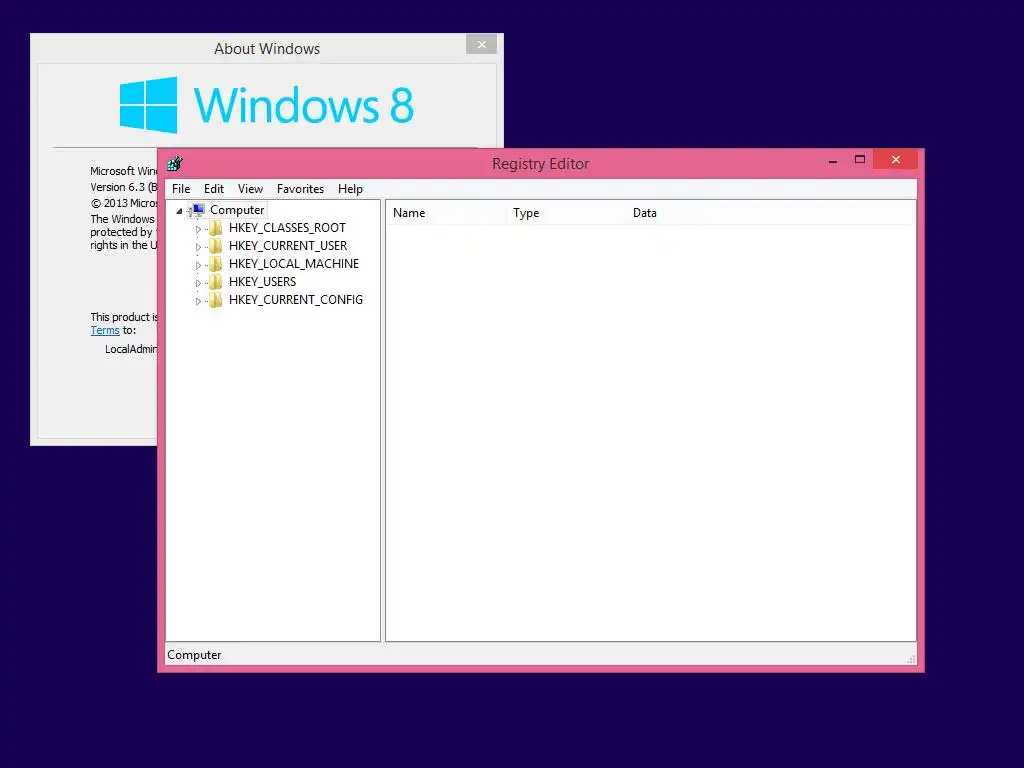The image size is (1024, 768).
Task: Click the HKEY_LOCAL_MACHINE folder icon
Action: tap(216, 264)
